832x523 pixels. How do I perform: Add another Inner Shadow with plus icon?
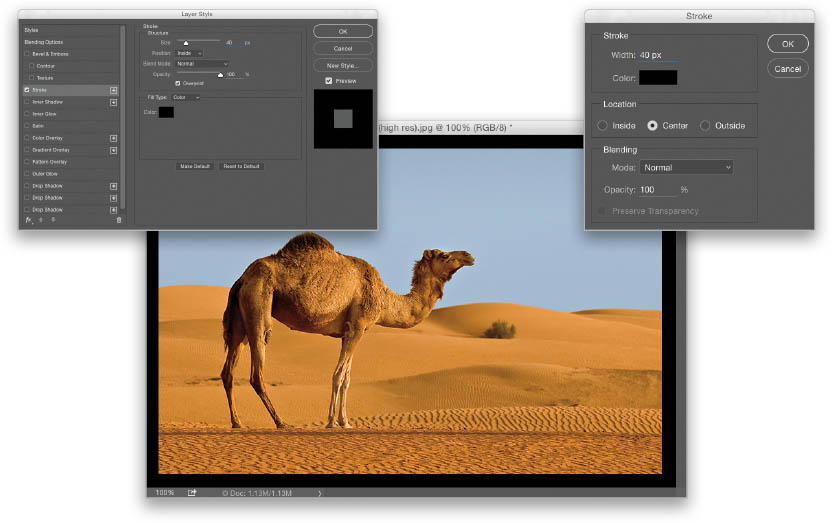pos(113,102)
